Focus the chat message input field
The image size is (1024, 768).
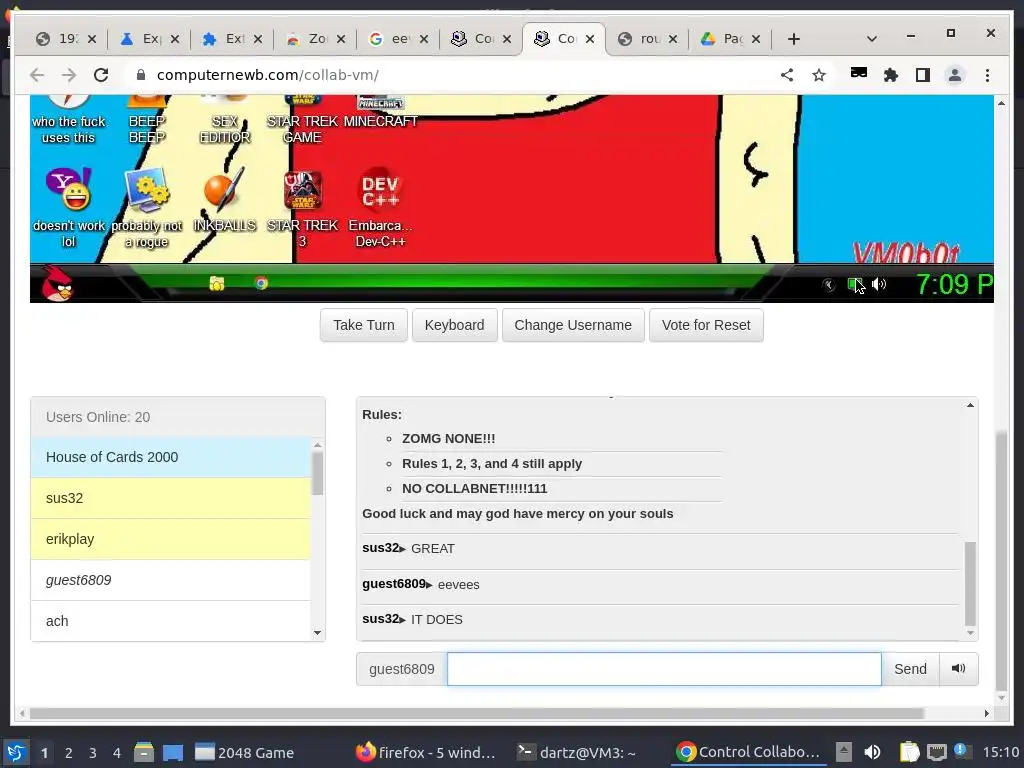(x=664, y=669)
